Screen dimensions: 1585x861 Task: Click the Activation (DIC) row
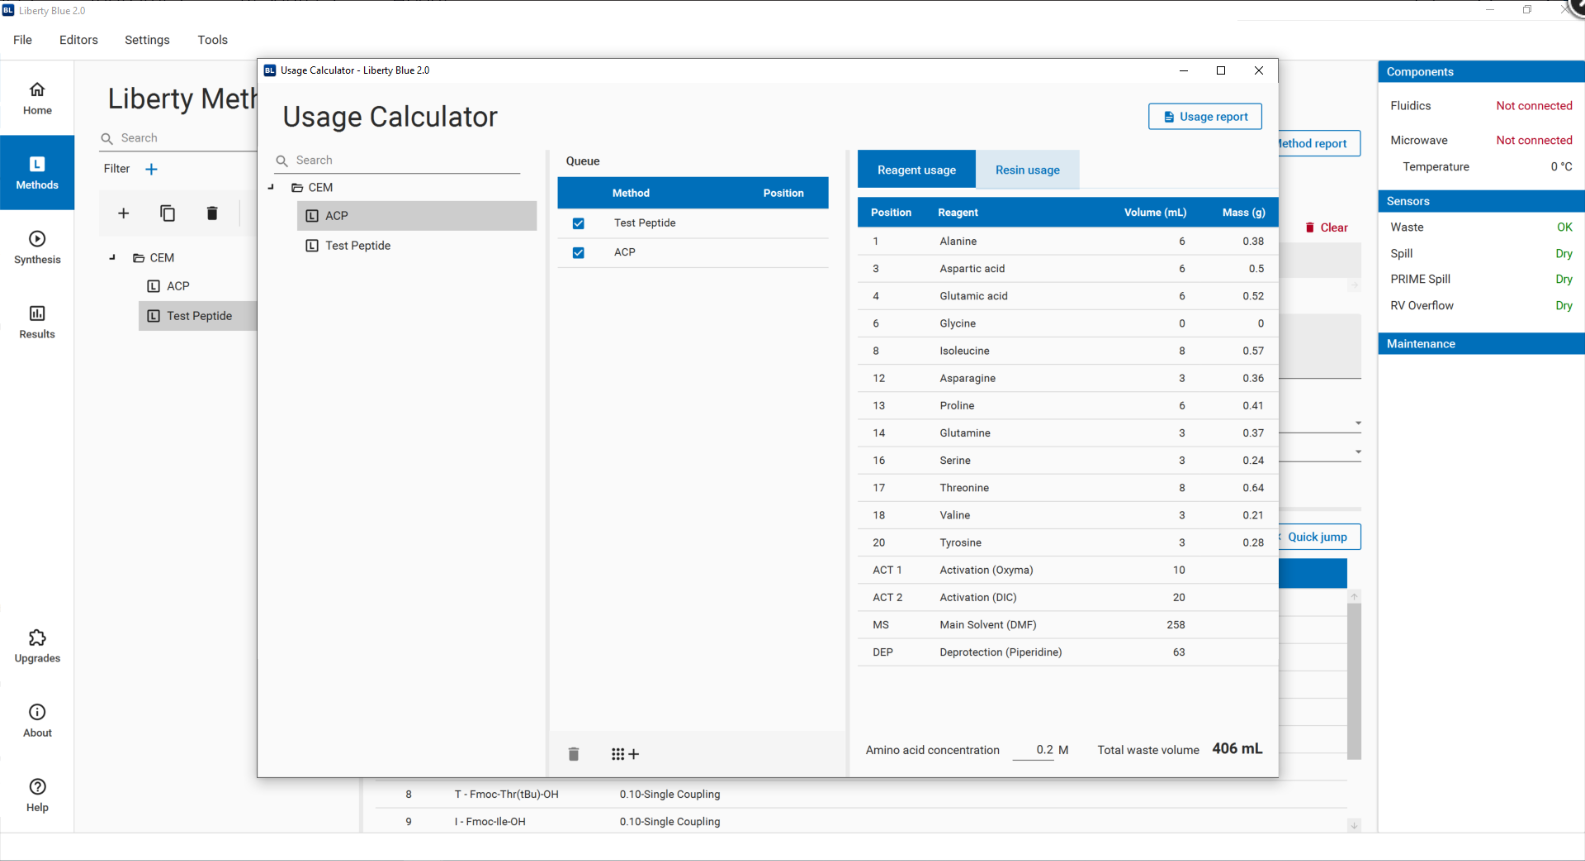click(x=1068, y=597)
